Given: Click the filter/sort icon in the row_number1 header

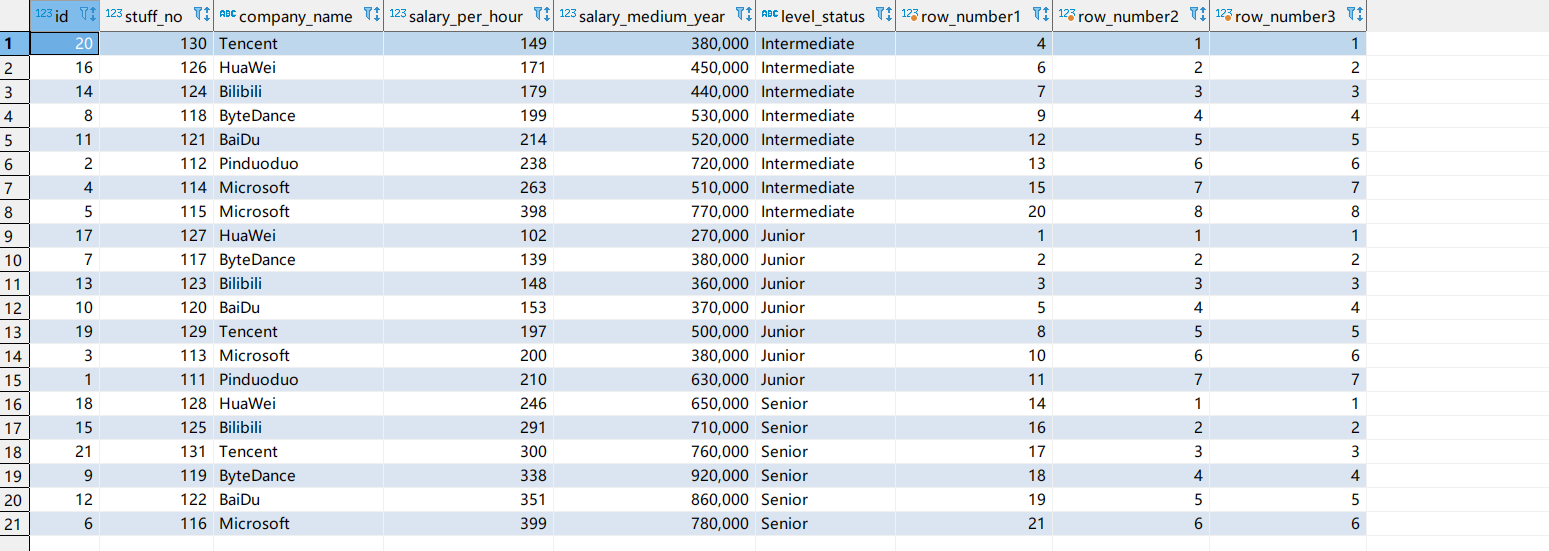Looking at the screenshot, I should point(1040,15).
